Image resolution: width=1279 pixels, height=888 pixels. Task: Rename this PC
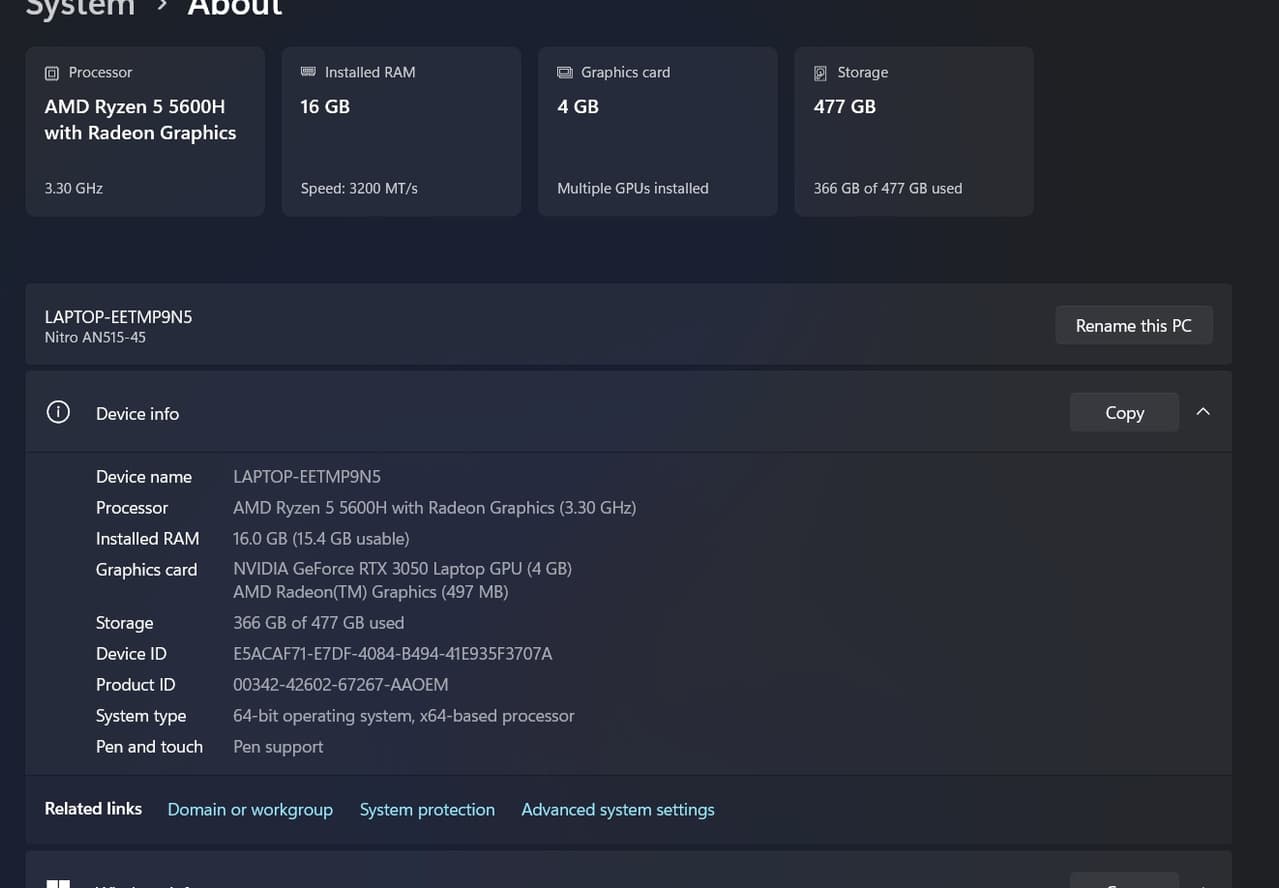(1134, 325)
